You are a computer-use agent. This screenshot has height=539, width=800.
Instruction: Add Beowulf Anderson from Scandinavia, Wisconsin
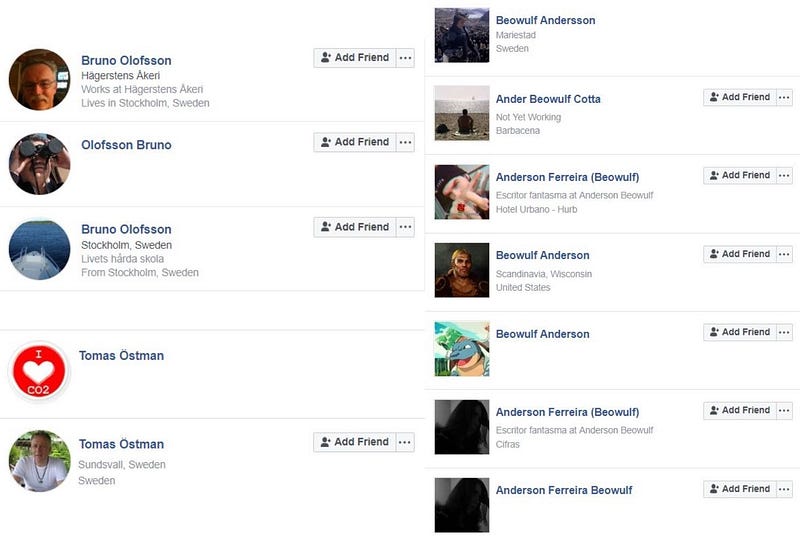coord(740,254)
